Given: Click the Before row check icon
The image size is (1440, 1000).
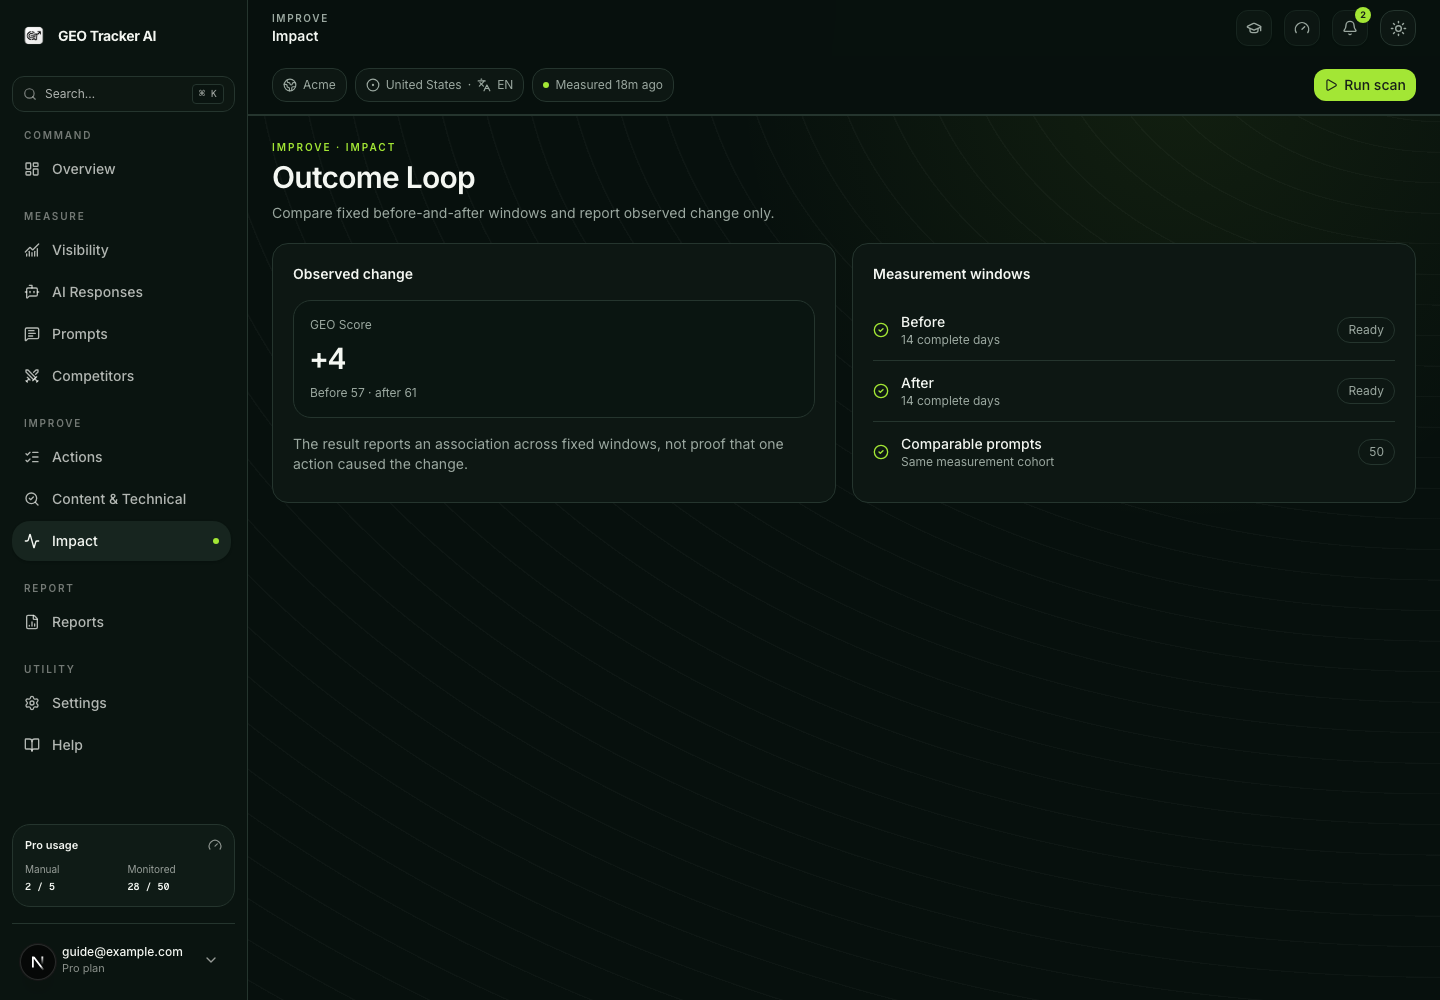Looking at the screenshot, I should [881, 330].
